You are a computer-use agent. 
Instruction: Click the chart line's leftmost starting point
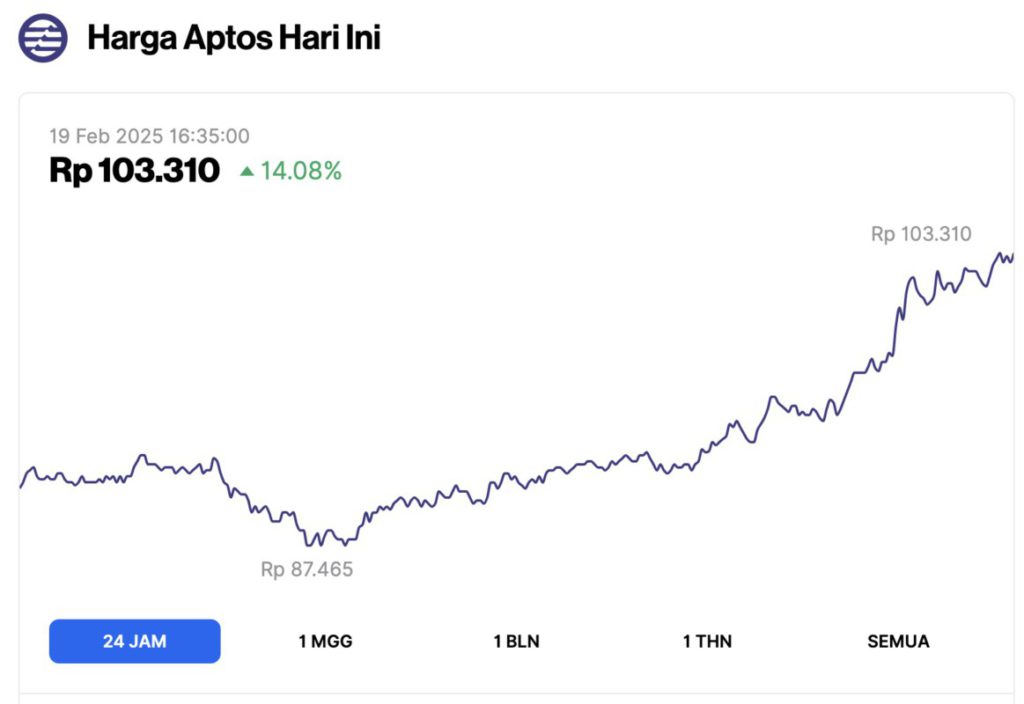(x=21, y=486)
